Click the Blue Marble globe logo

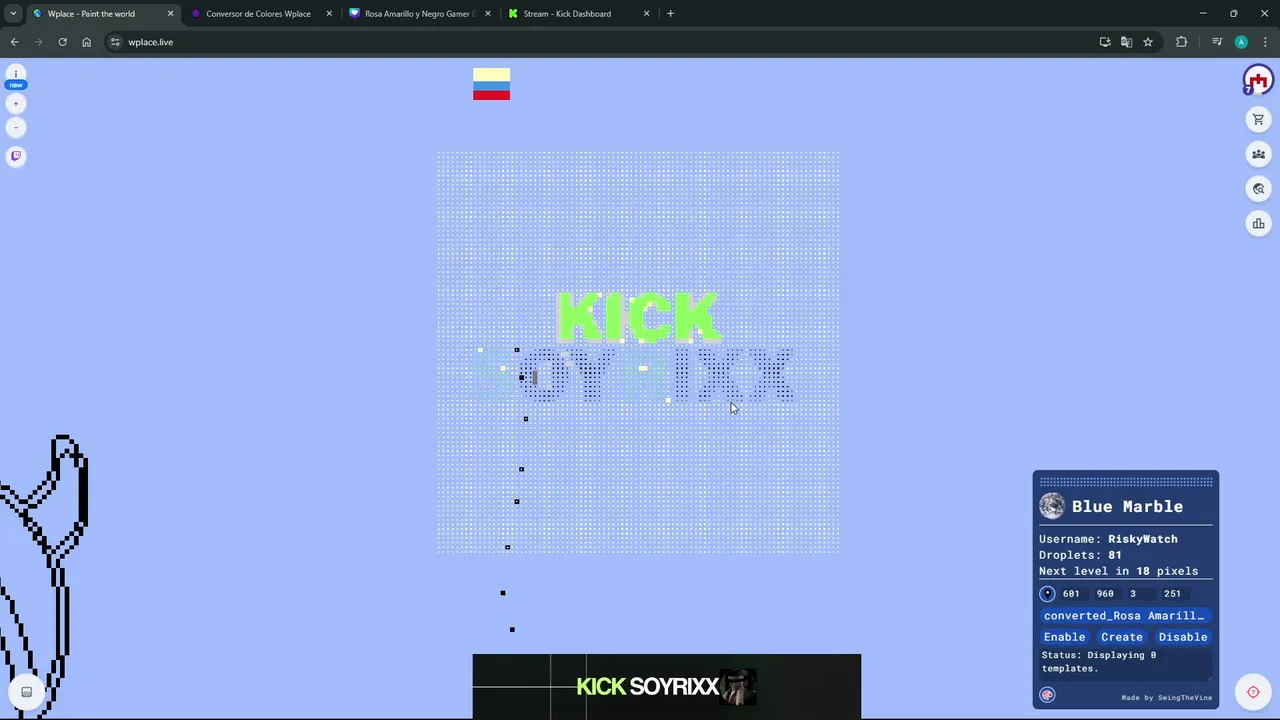(1052, 506)
